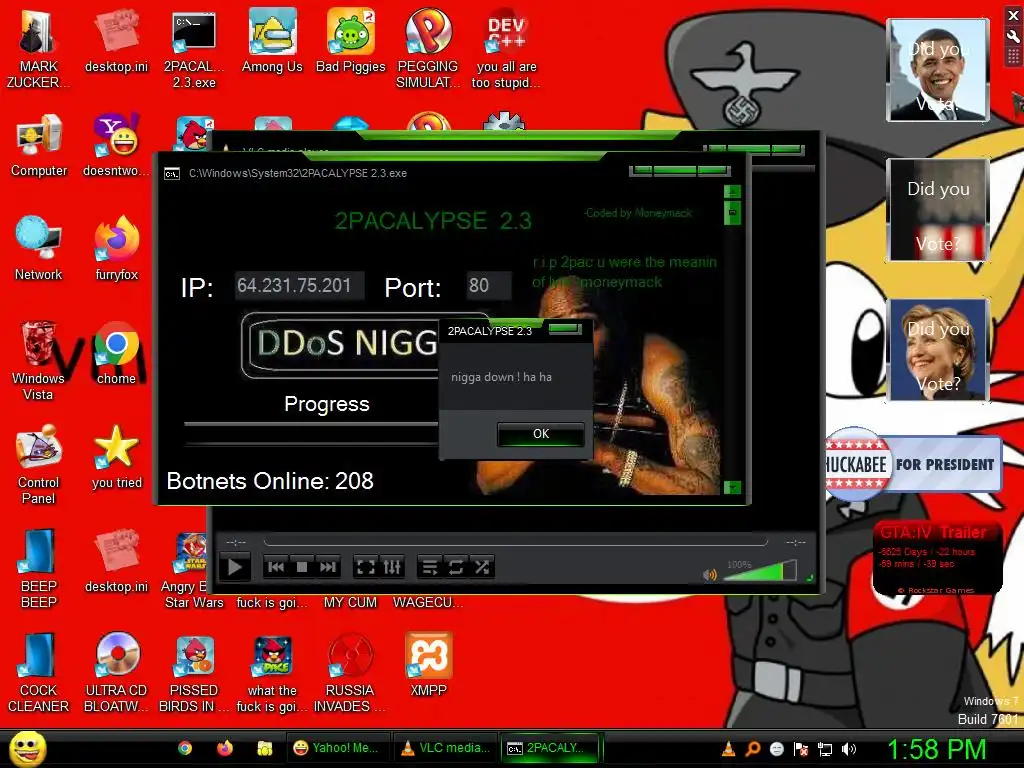Image resolution: width=1024 pixels, height=768 pixels.
Task: Click the IP address input field
Action: (300, 286)
